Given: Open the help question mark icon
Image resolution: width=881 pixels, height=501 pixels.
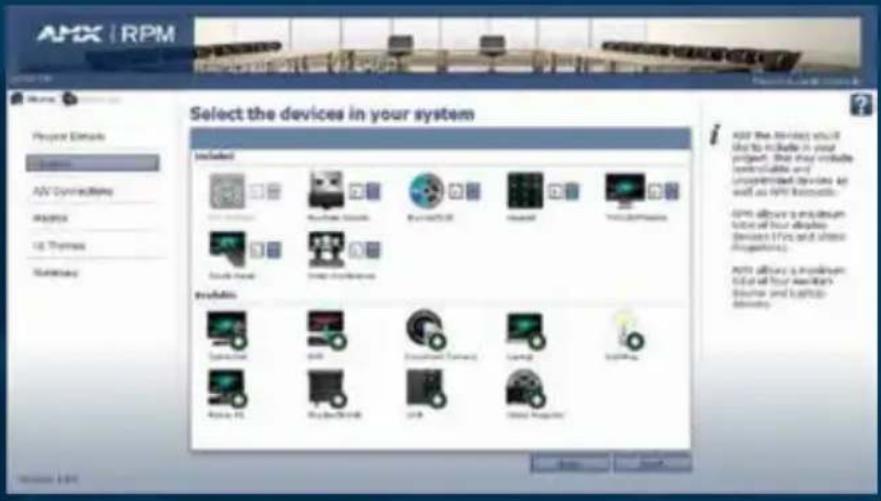Looking at the screenshot, I should (x=861, y=104).
